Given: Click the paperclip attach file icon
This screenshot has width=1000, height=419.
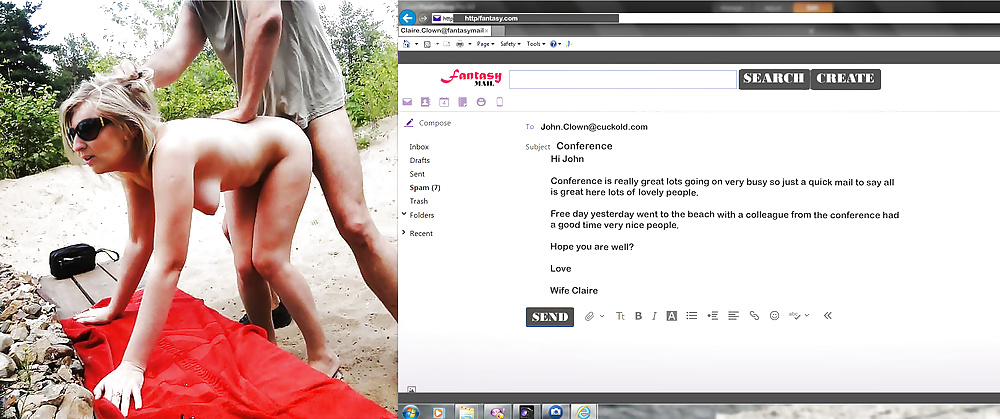Looking at the screenshot, I should pyautogui.click(x=589, y=316).
